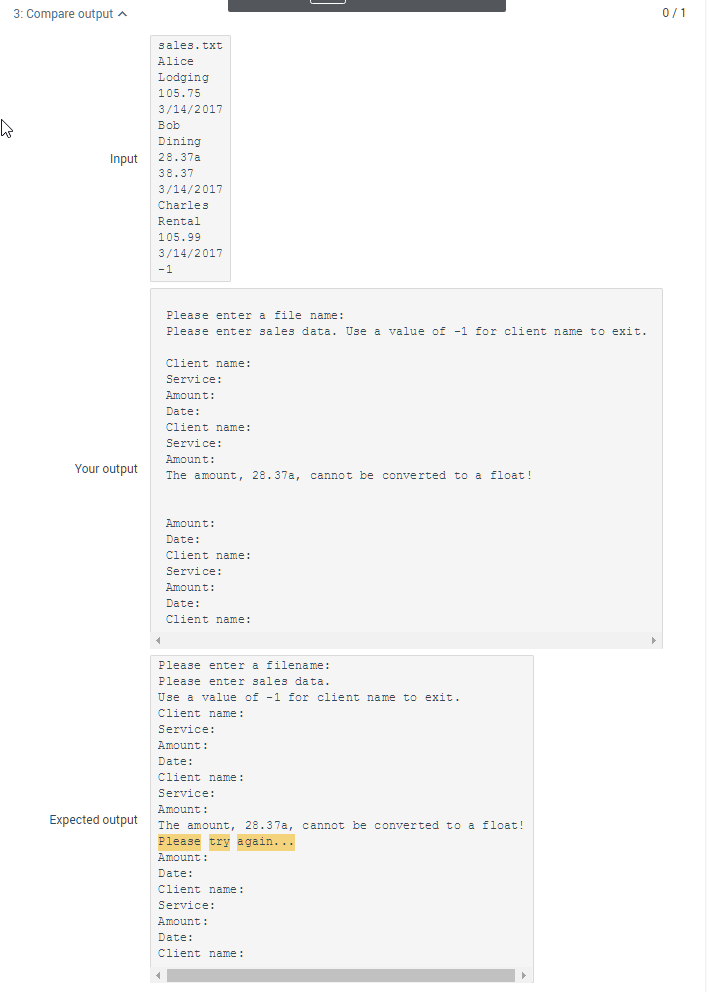The image size is (707, 992).
Task: Click the cannot-be-converted error line in Expected output
Action: click(x=341, y=825)
